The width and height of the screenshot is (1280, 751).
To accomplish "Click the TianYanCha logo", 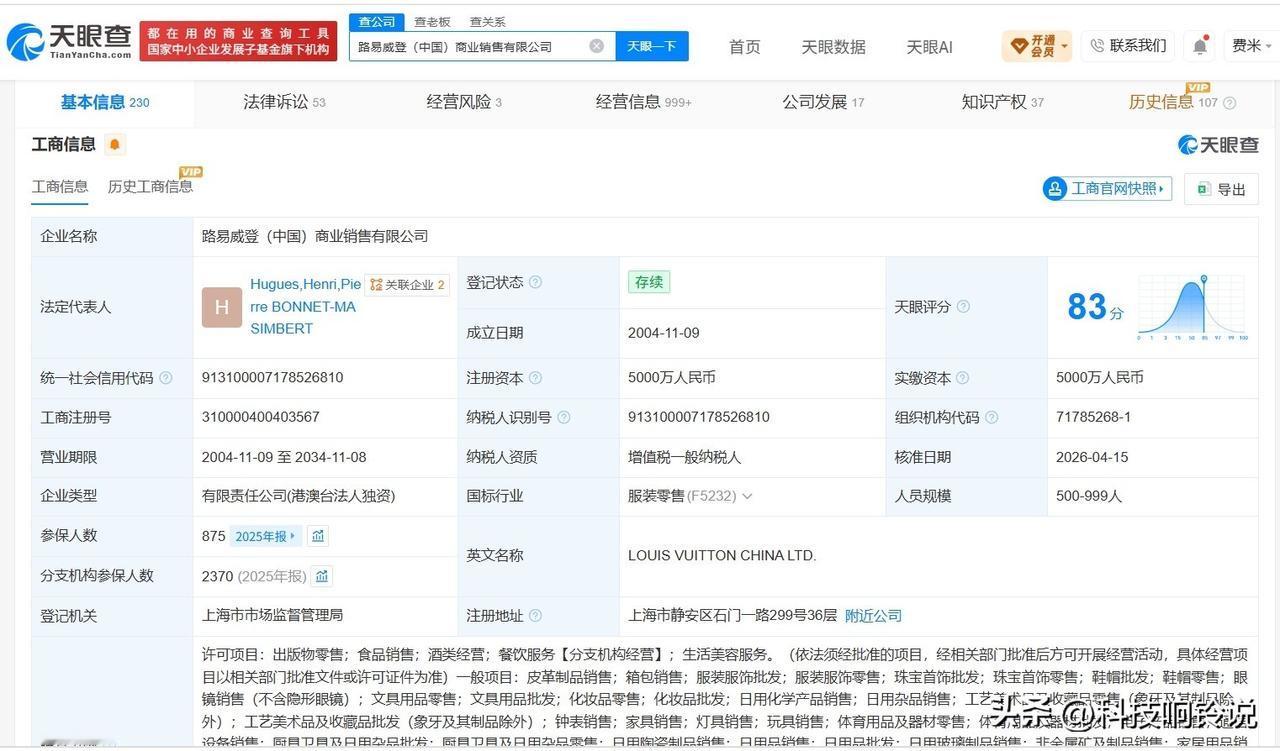I will point(68,41).
